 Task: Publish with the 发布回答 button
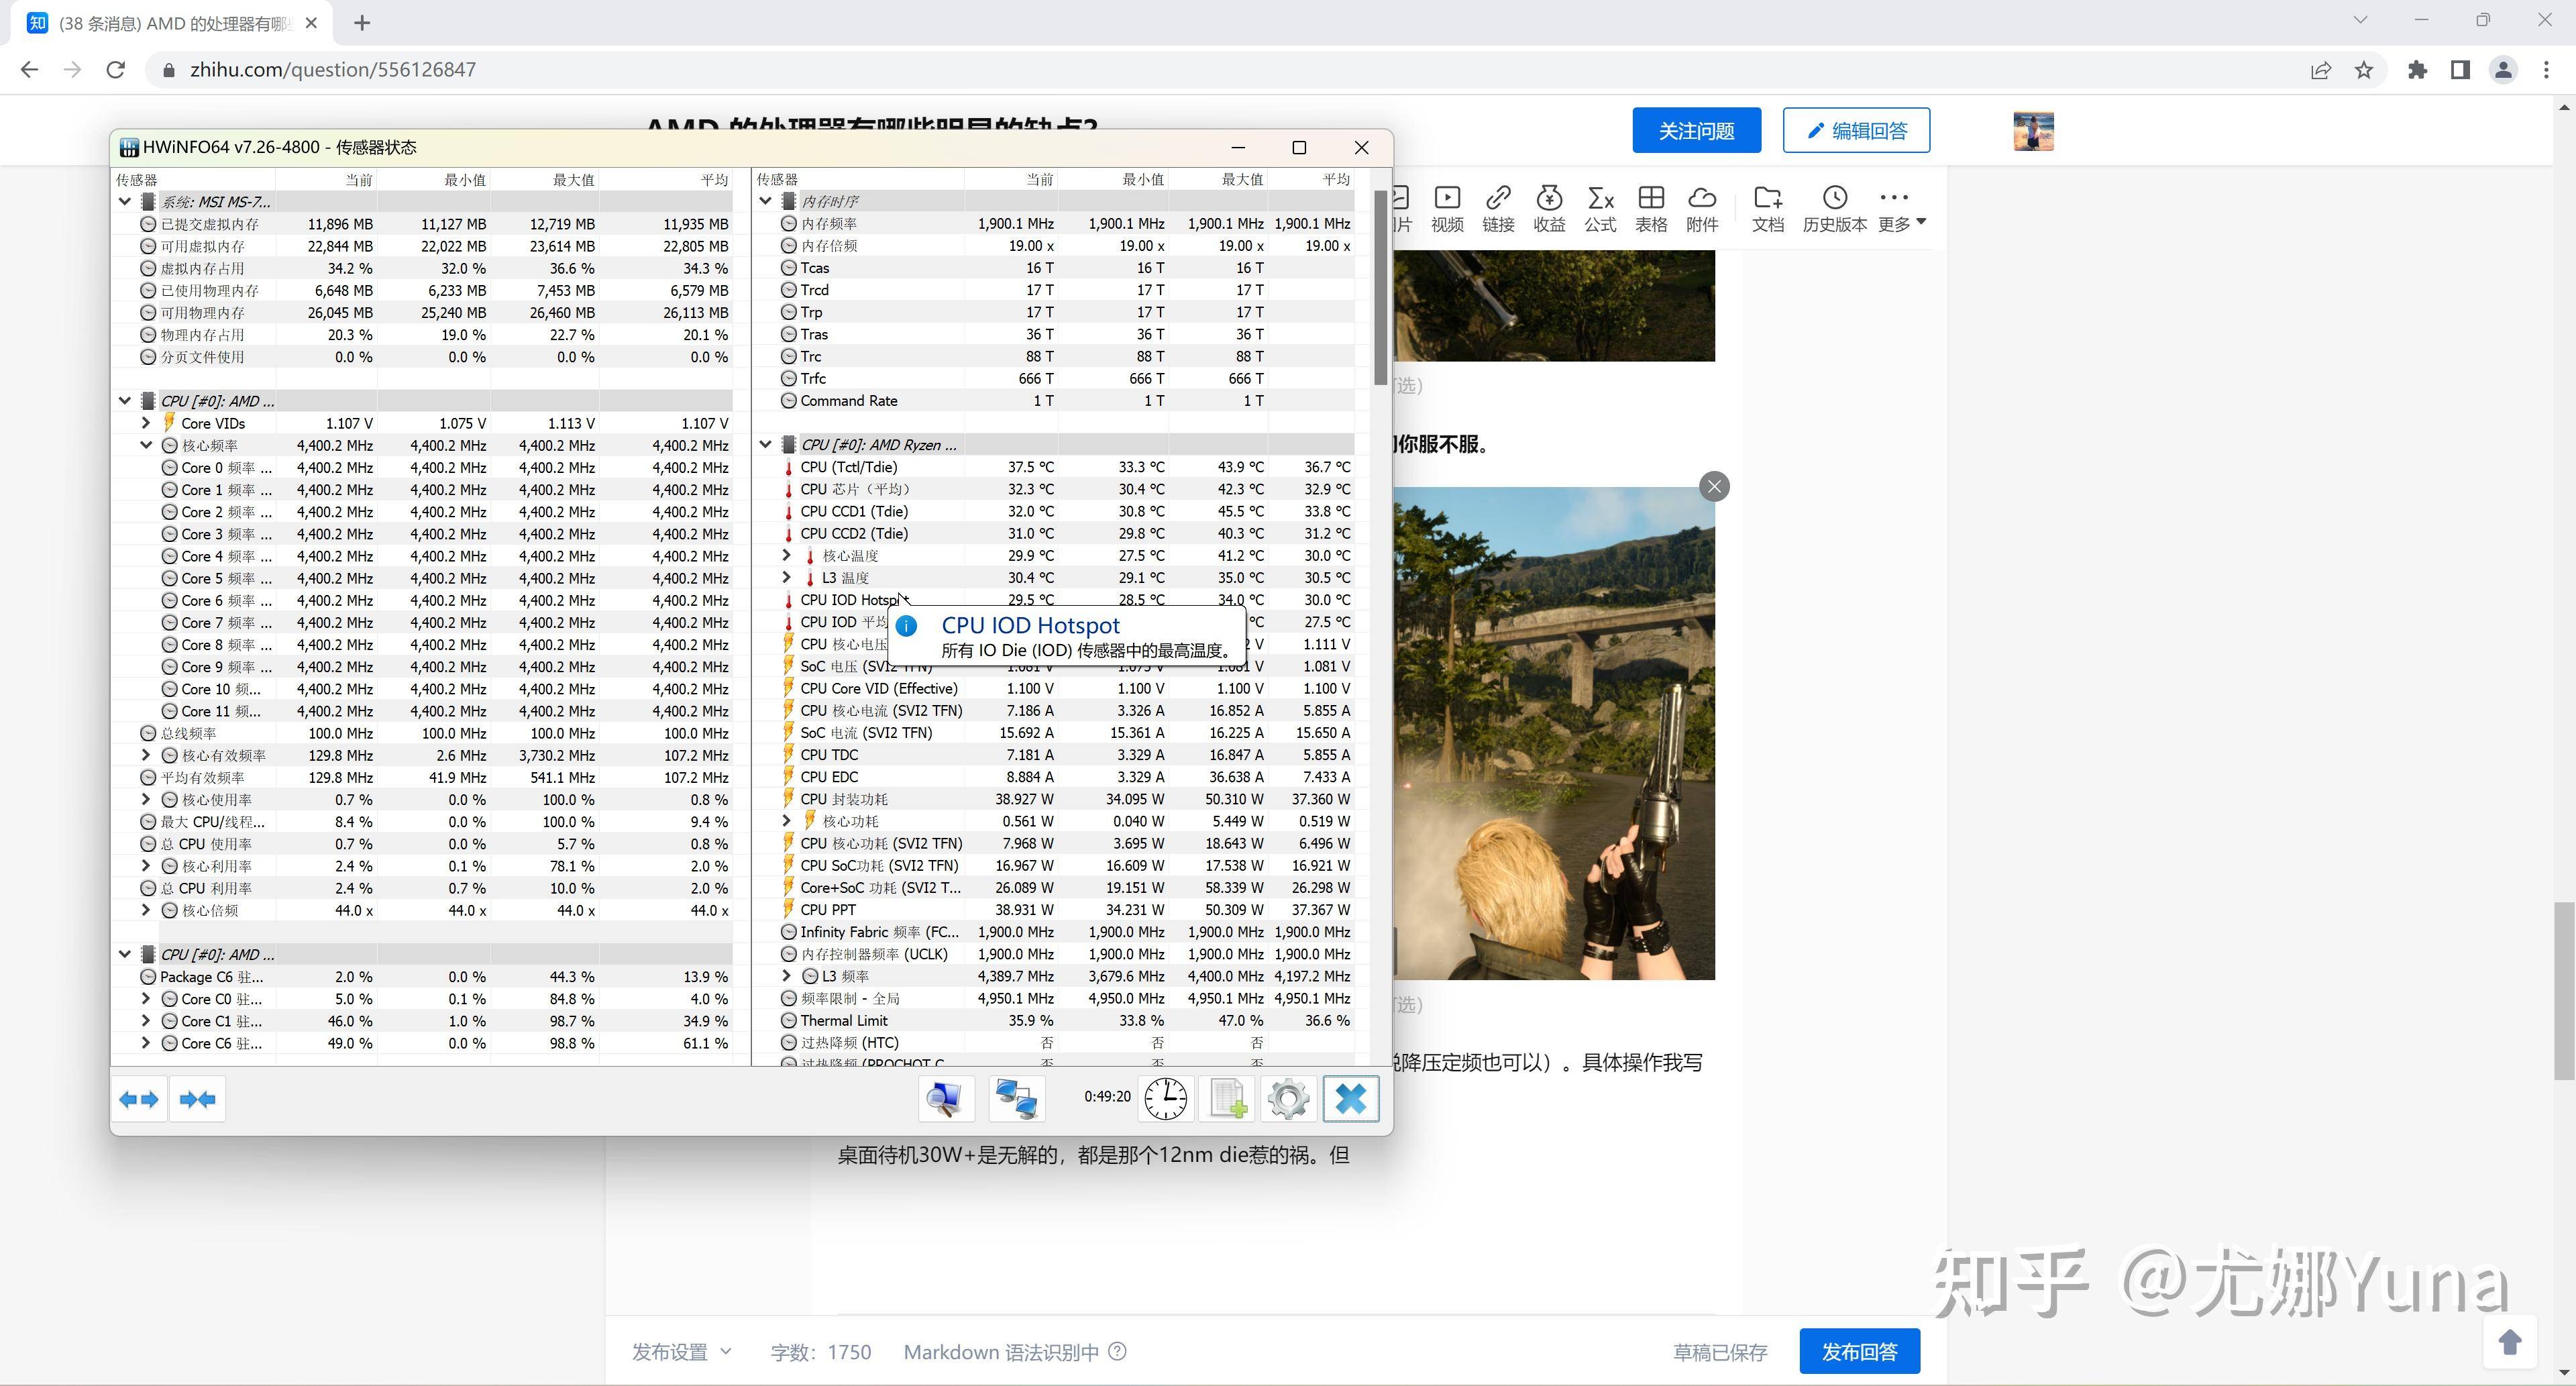pos(1859,1352)
